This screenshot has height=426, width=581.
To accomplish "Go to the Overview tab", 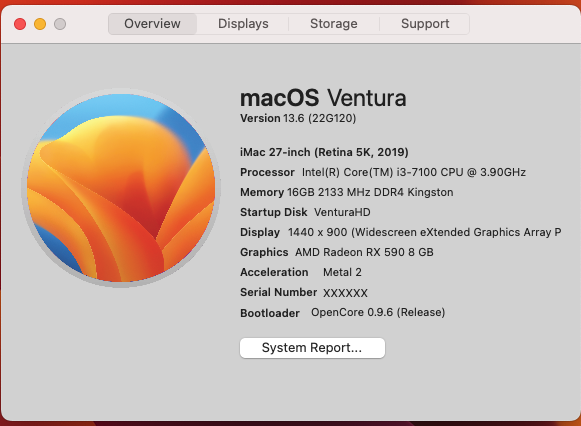I will pyautogui.click(x=152, y=24).
